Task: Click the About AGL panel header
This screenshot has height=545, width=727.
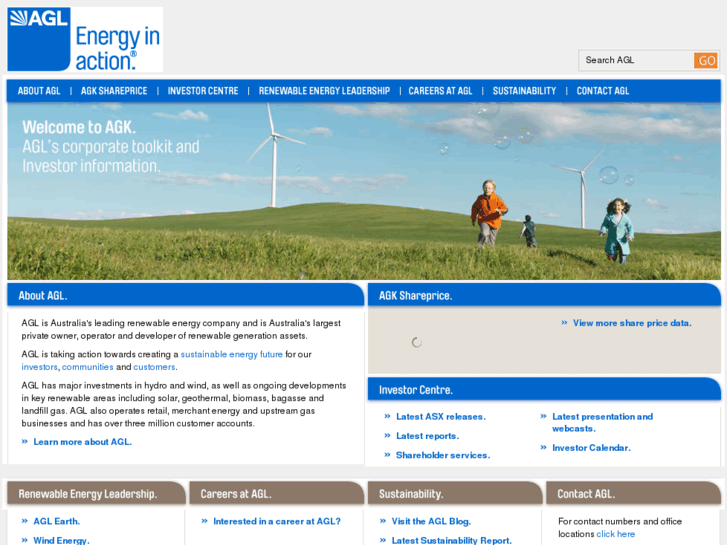Action: [x=185, y=295]
